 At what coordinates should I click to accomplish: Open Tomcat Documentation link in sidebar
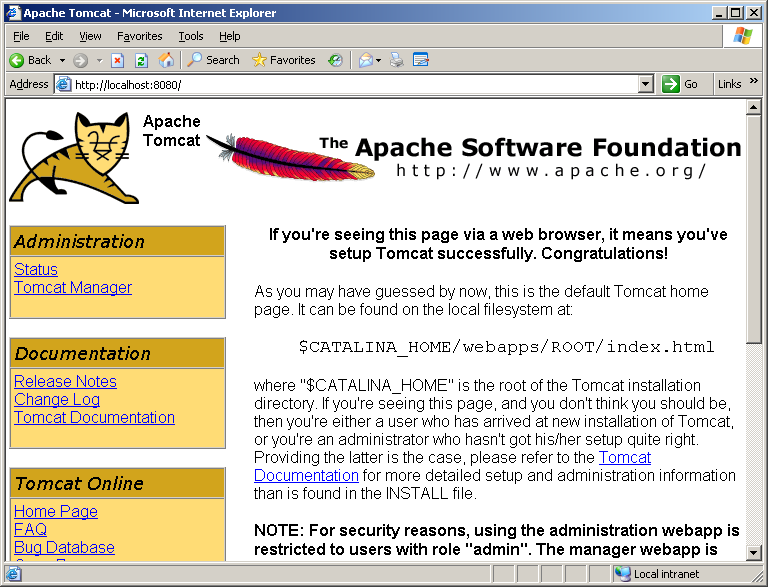click(95, 417)
